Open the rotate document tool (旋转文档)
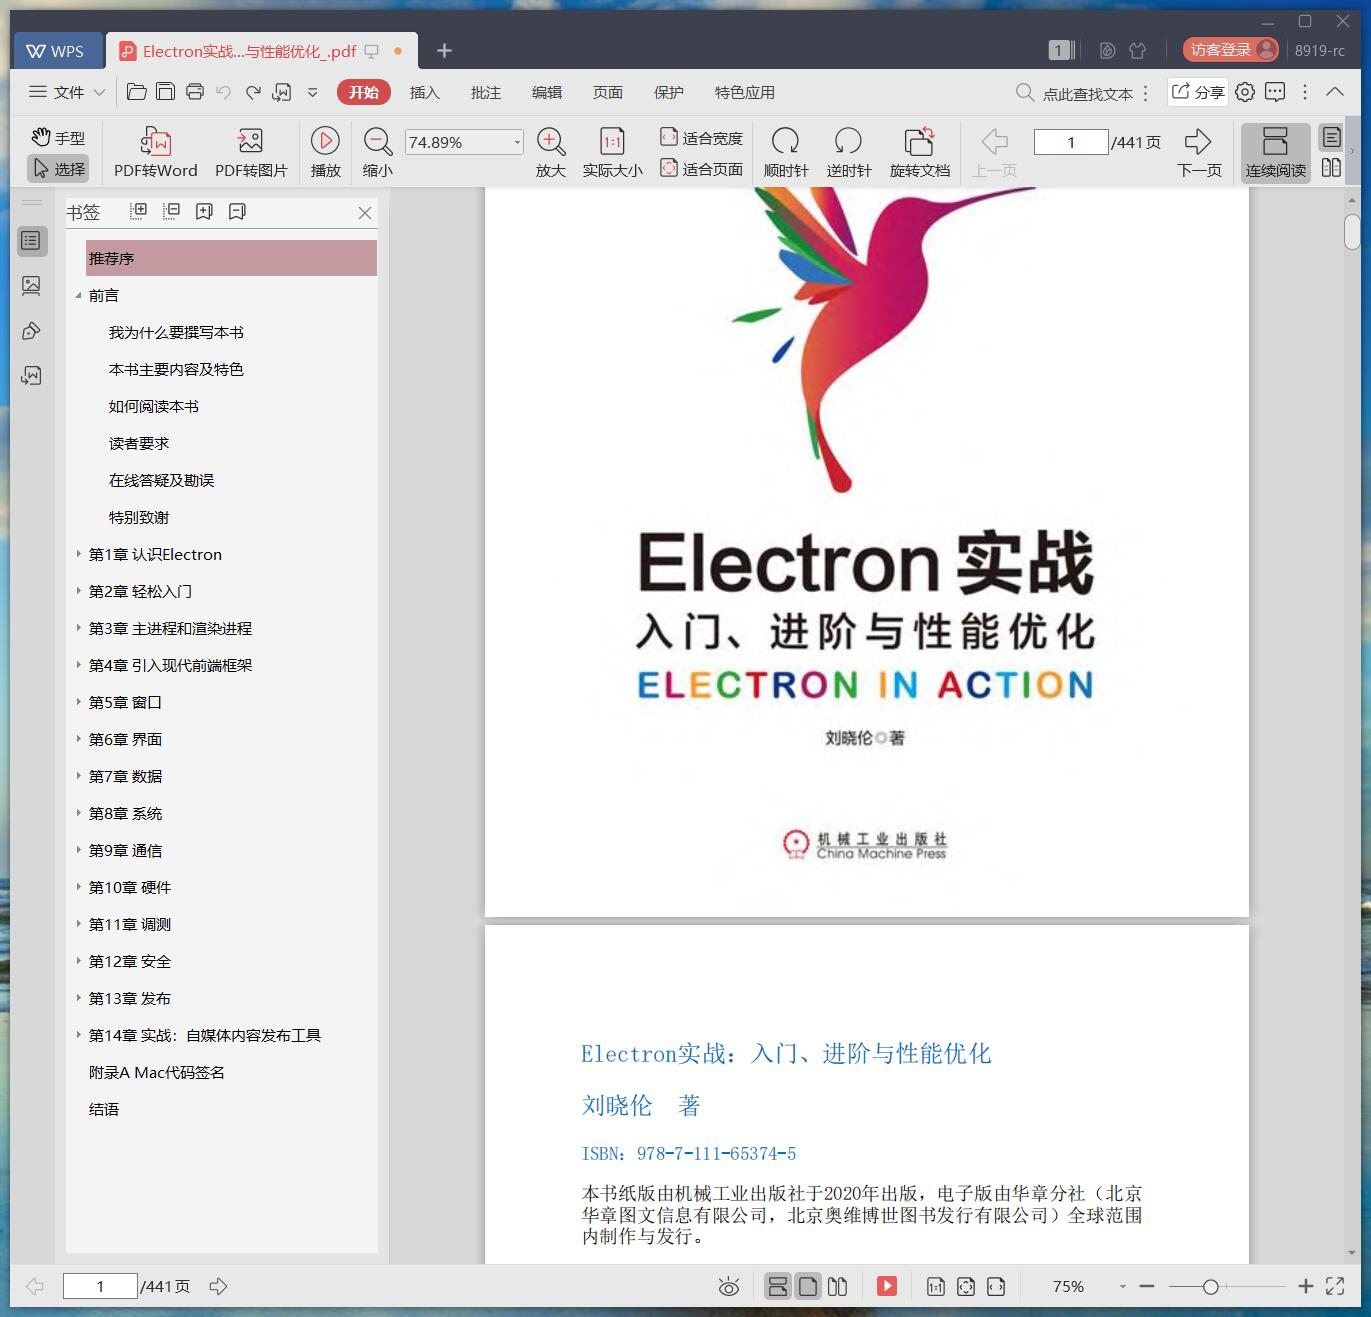The image size is (1371, 1317). 919,153
